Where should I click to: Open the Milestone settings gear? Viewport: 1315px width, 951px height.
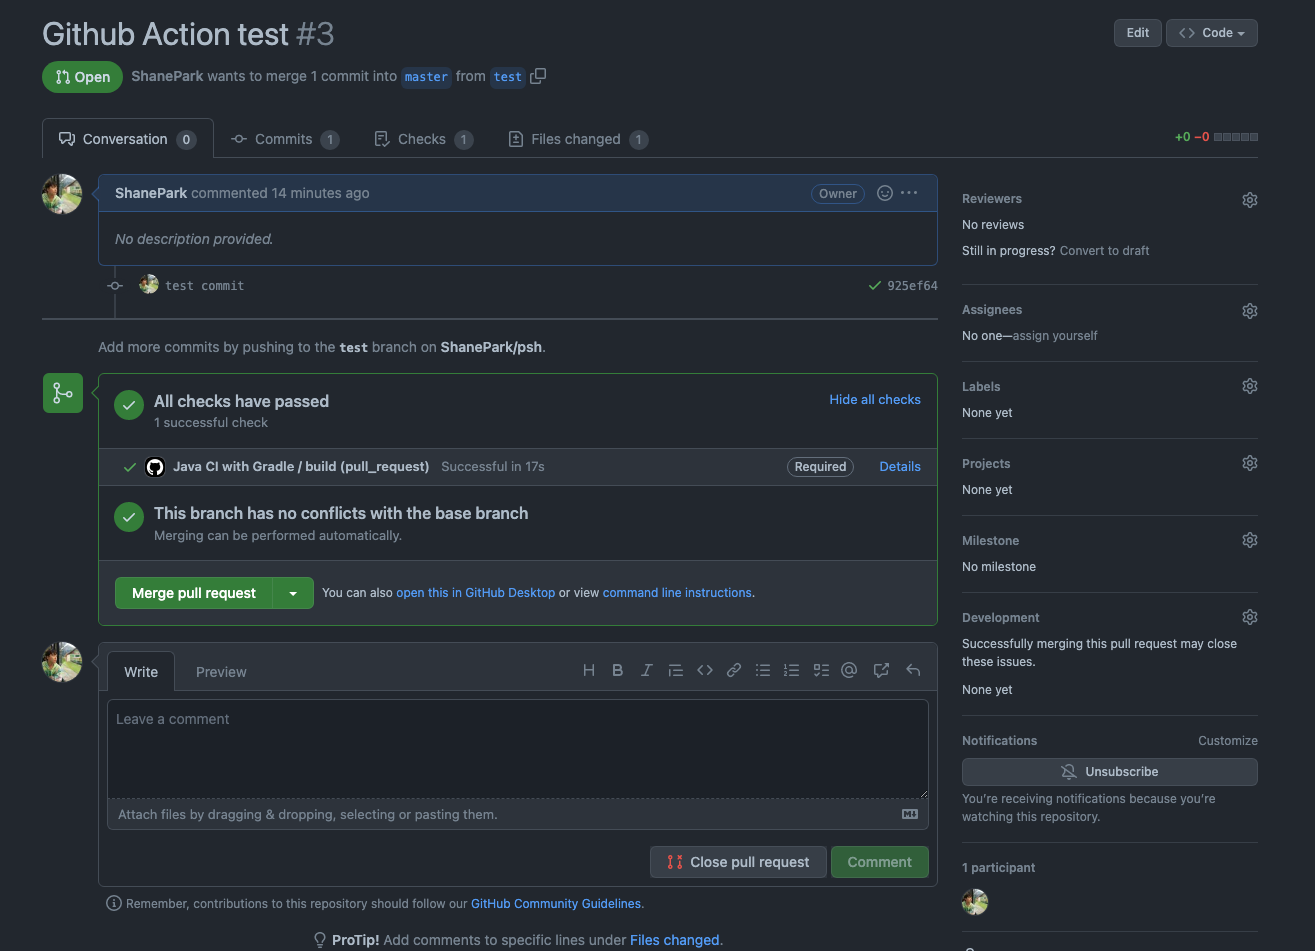click(1249, 540)
